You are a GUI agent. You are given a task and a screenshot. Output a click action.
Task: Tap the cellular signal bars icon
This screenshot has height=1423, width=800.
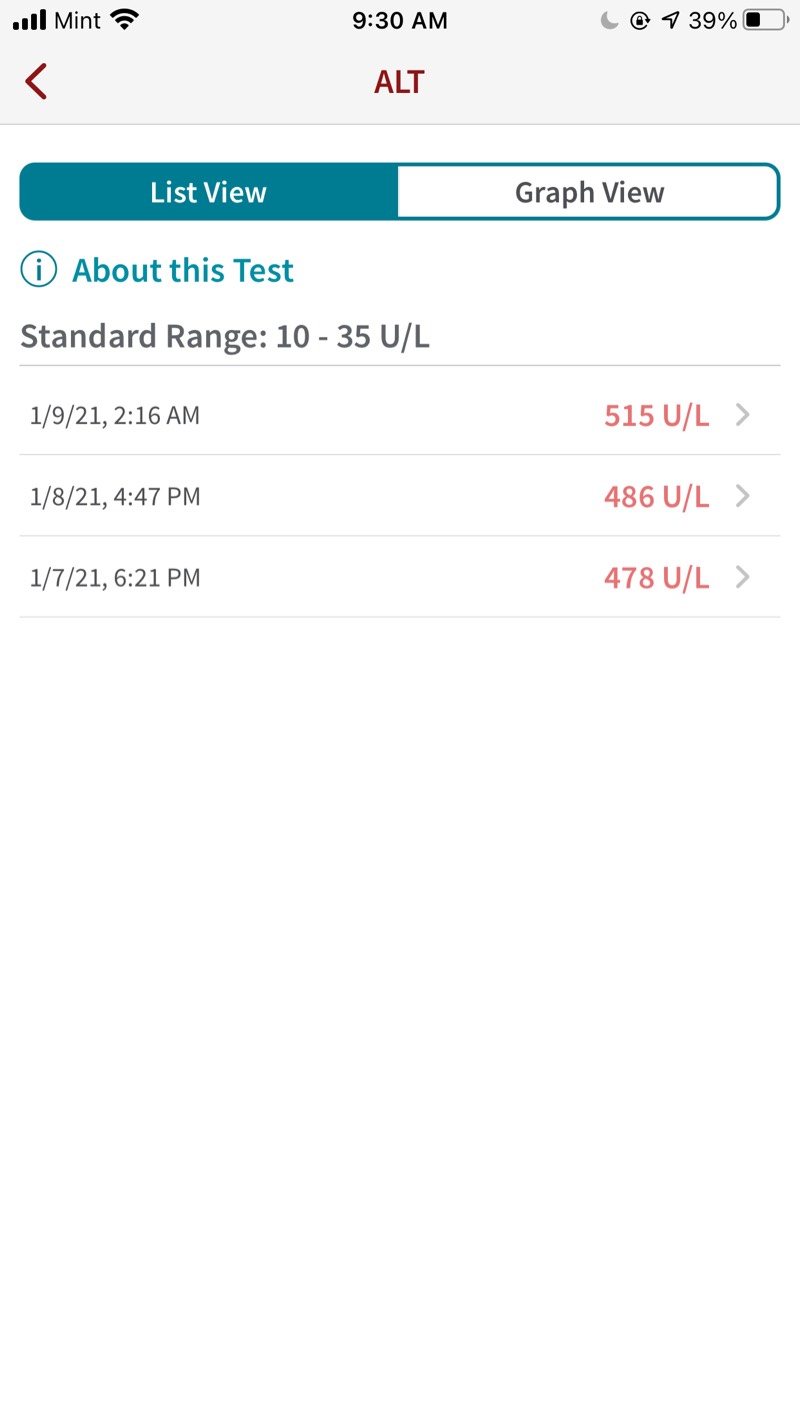pyautogui.click(x=30, y=20)
